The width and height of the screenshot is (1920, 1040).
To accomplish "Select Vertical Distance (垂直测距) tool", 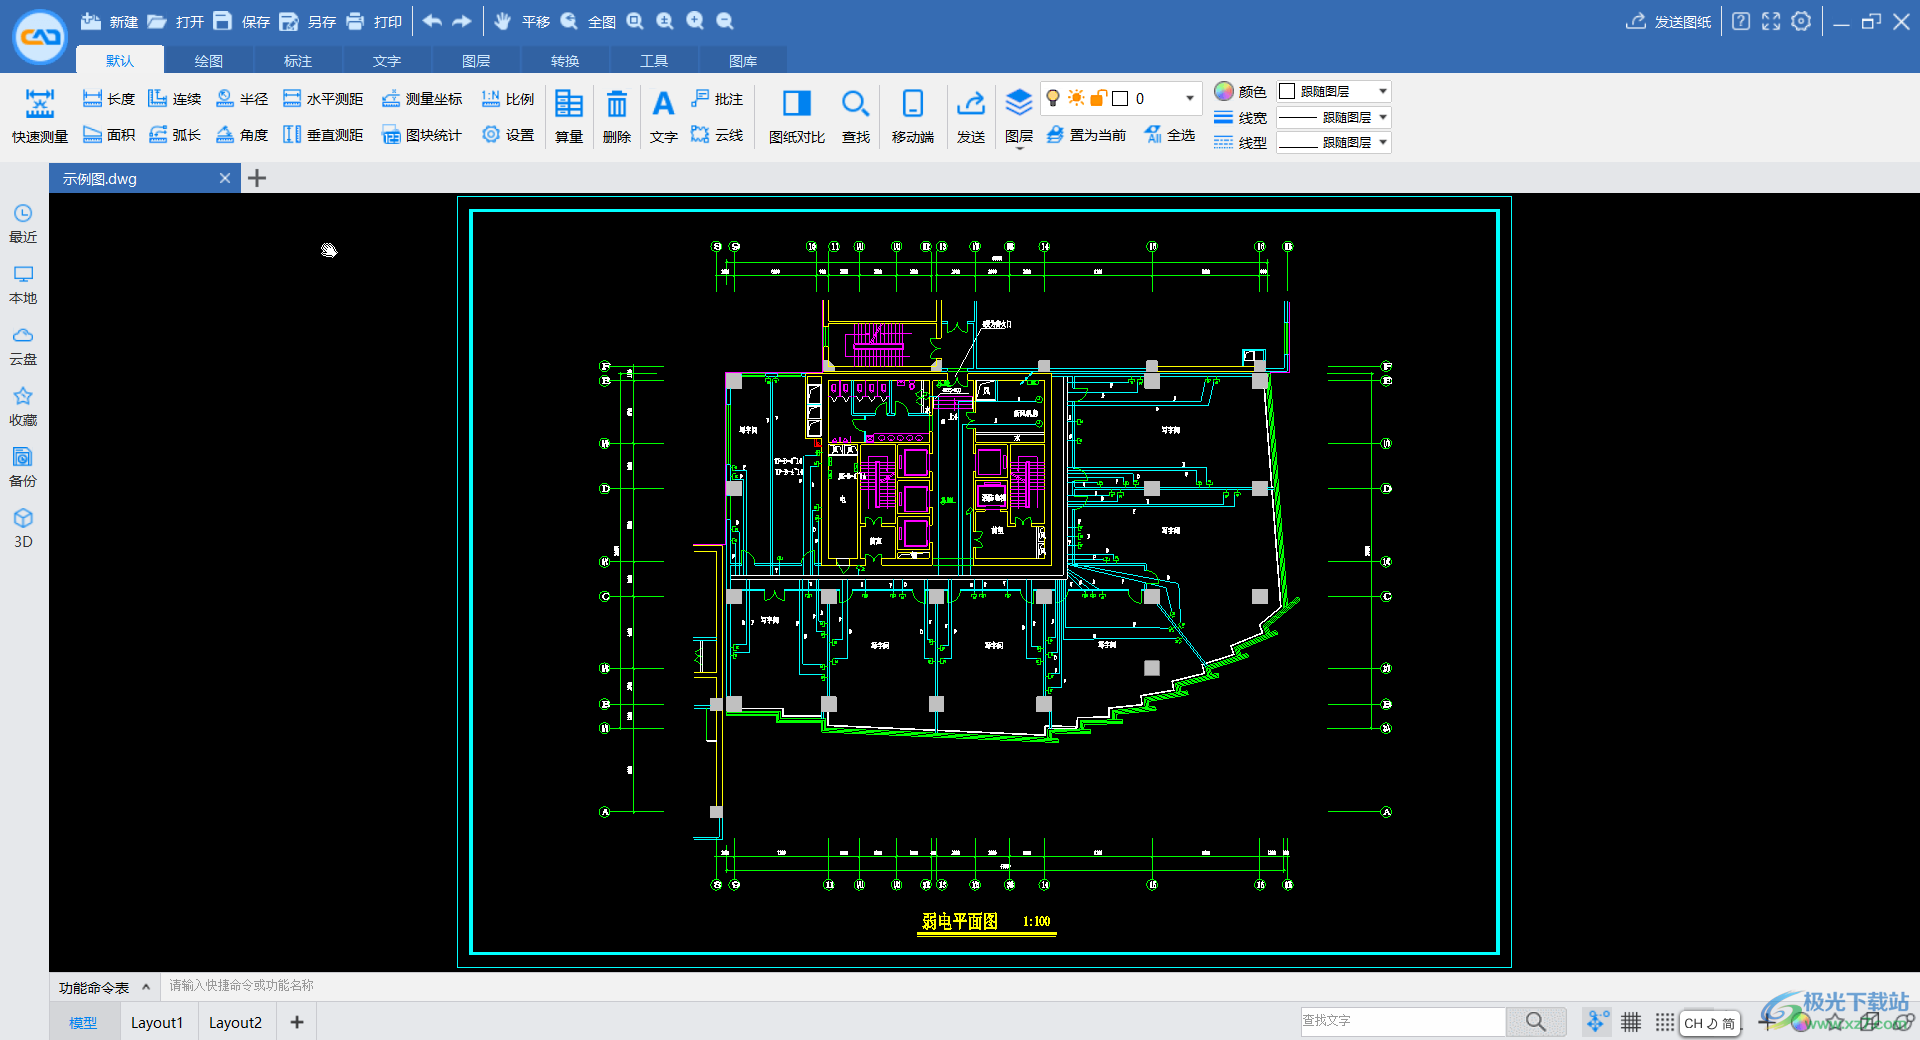I will 322,135.
